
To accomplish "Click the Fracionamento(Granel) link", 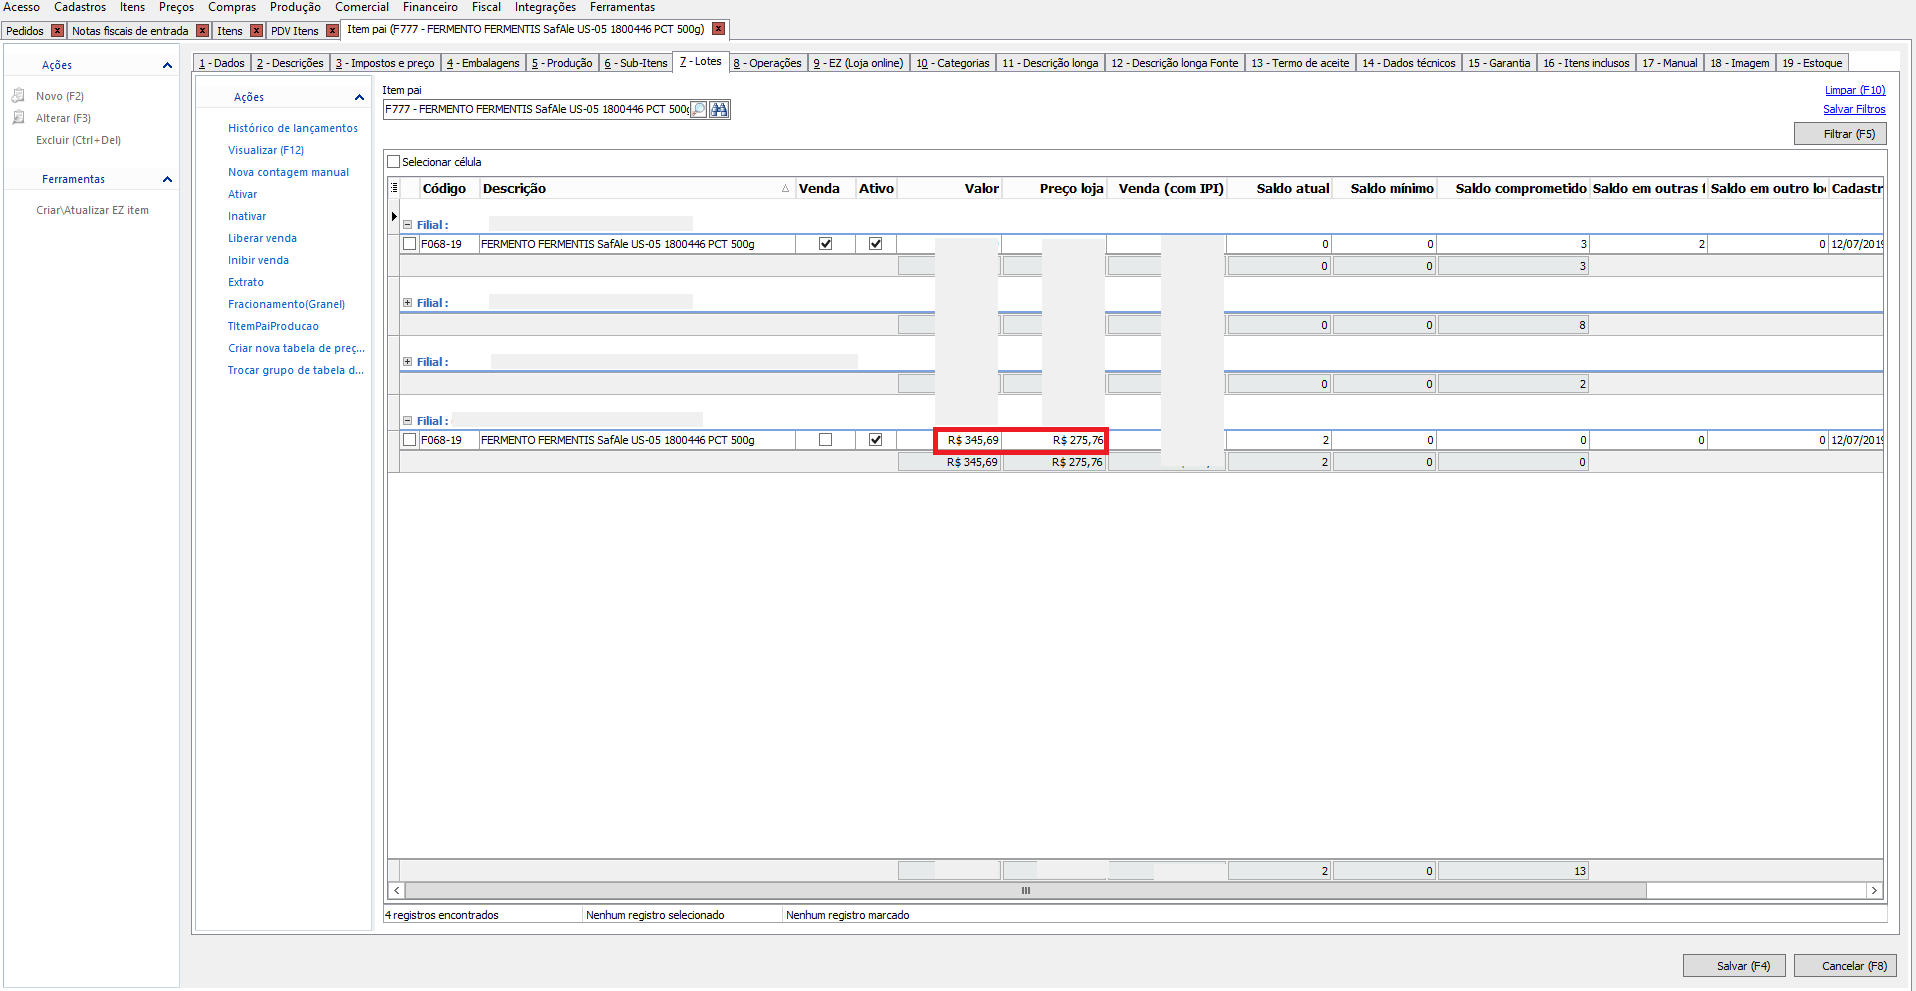I will [x=286, y=304].
